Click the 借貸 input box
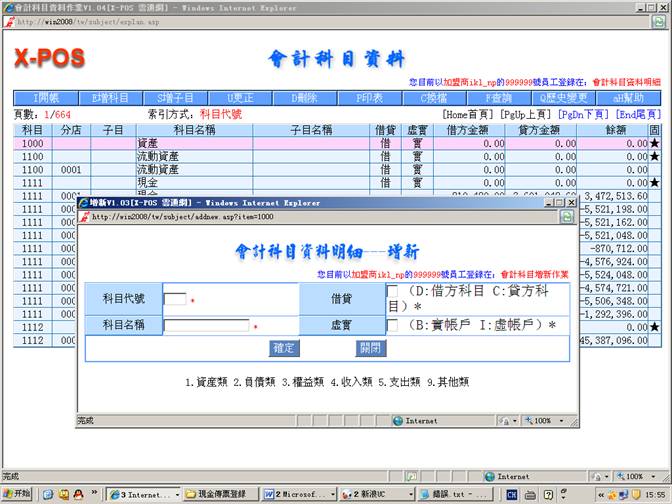Viewport: 672px width, 504px height. click(392, 291)
